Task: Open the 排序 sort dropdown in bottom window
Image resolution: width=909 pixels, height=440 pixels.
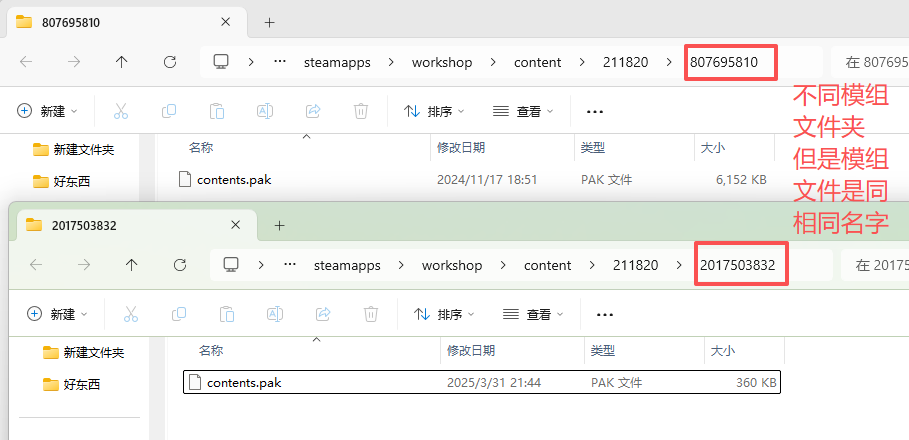Action: (x=444, y=314)
